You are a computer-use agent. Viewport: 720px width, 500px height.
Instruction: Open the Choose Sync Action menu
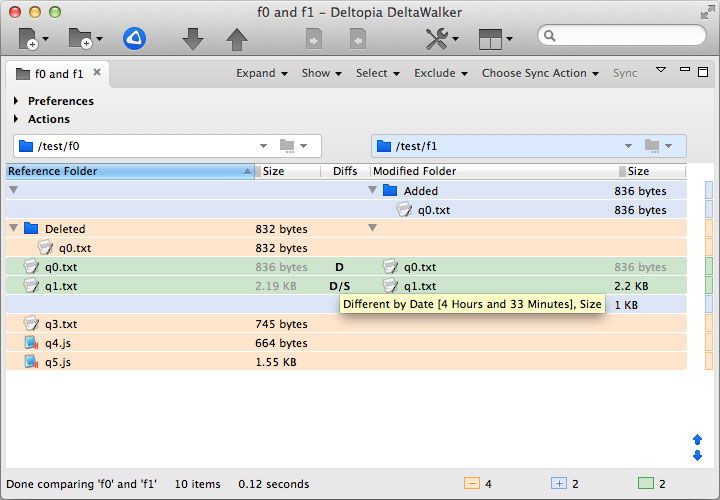tap(540, 73)
